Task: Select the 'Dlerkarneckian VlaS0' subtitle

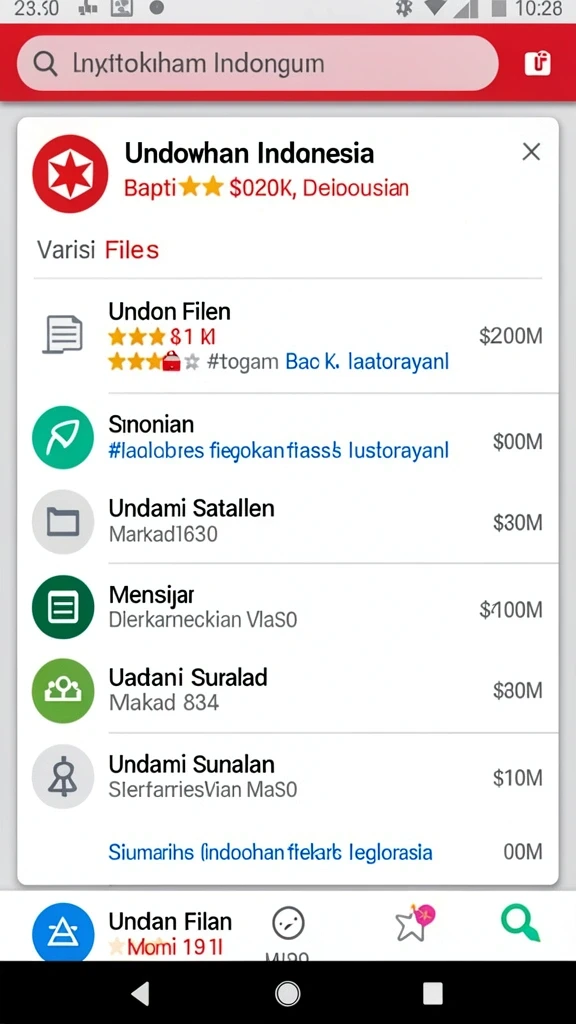Action: tap(202, 619)
